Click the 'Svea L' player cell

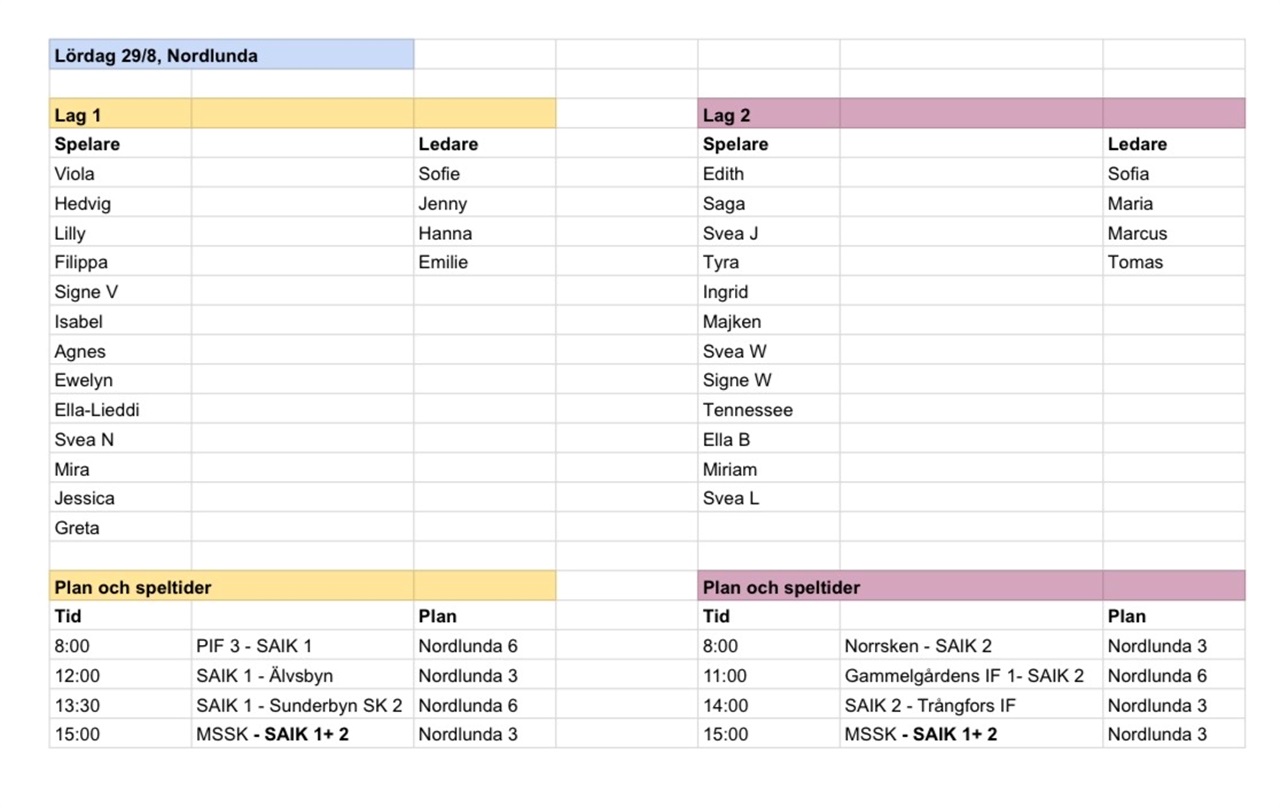click(768, 498)
